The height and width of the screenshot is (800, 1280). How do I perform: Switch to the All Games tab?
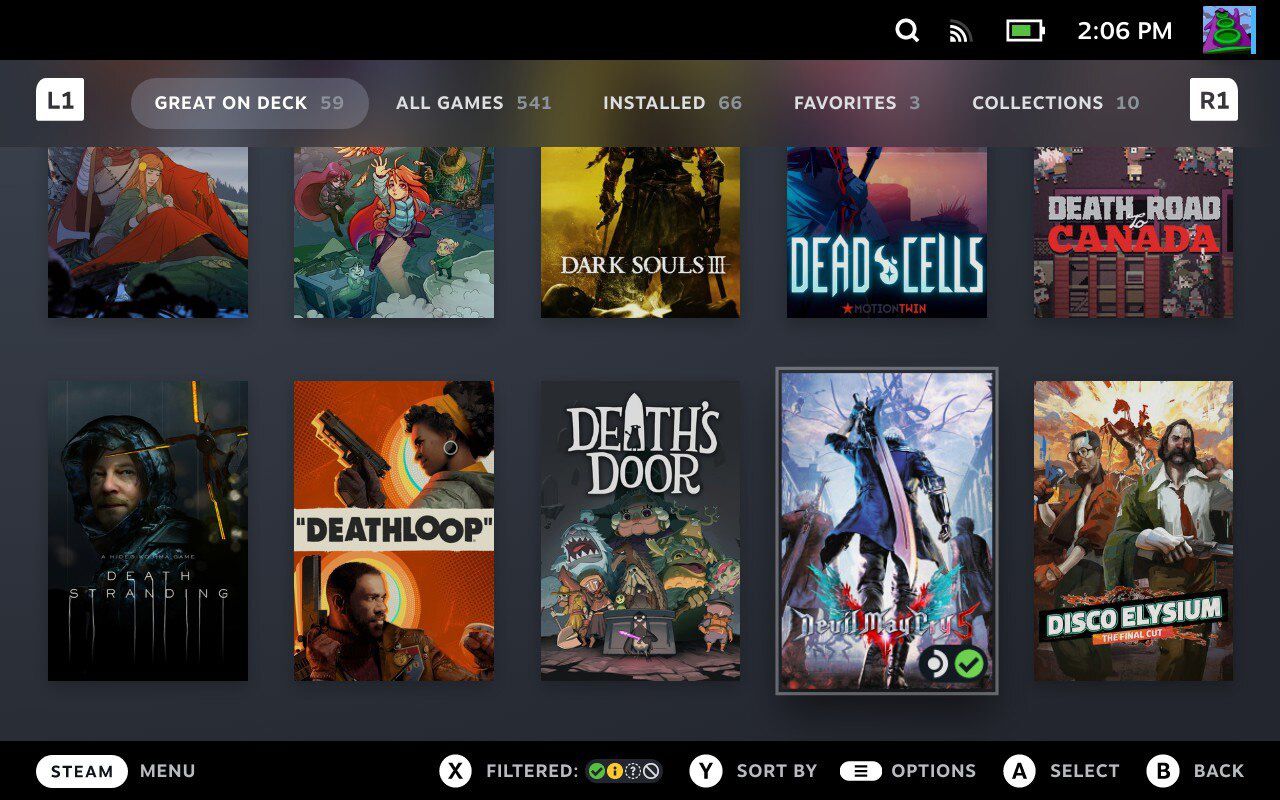[474, 103]
